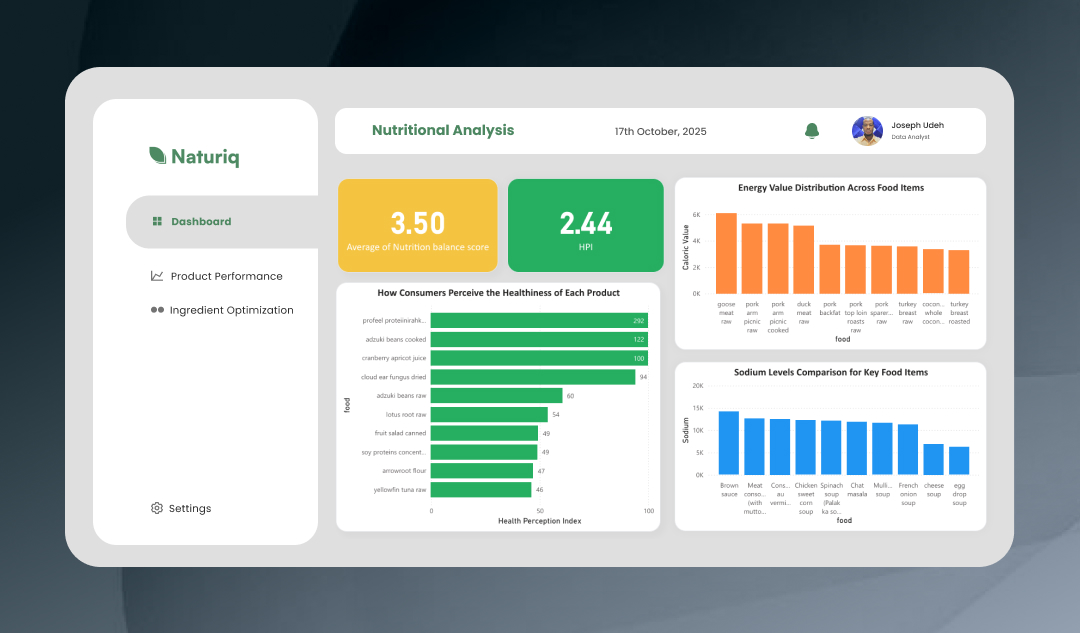Viewport: 1080px width, 633px height.
Task: Click the Naturiq brand name
Action: pyautogui.click(x=205, y=157)
